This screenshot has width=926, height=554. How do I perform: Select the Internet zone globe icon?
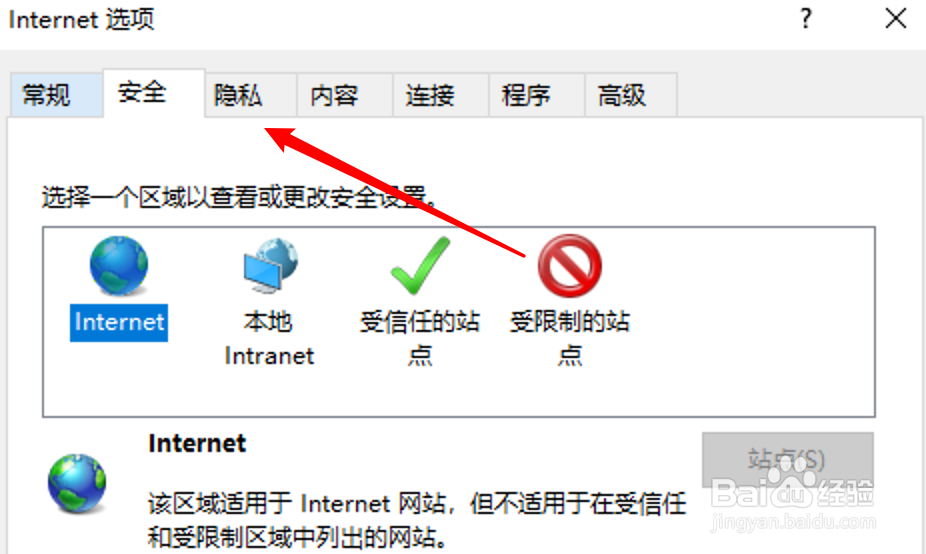click(119, 266)
